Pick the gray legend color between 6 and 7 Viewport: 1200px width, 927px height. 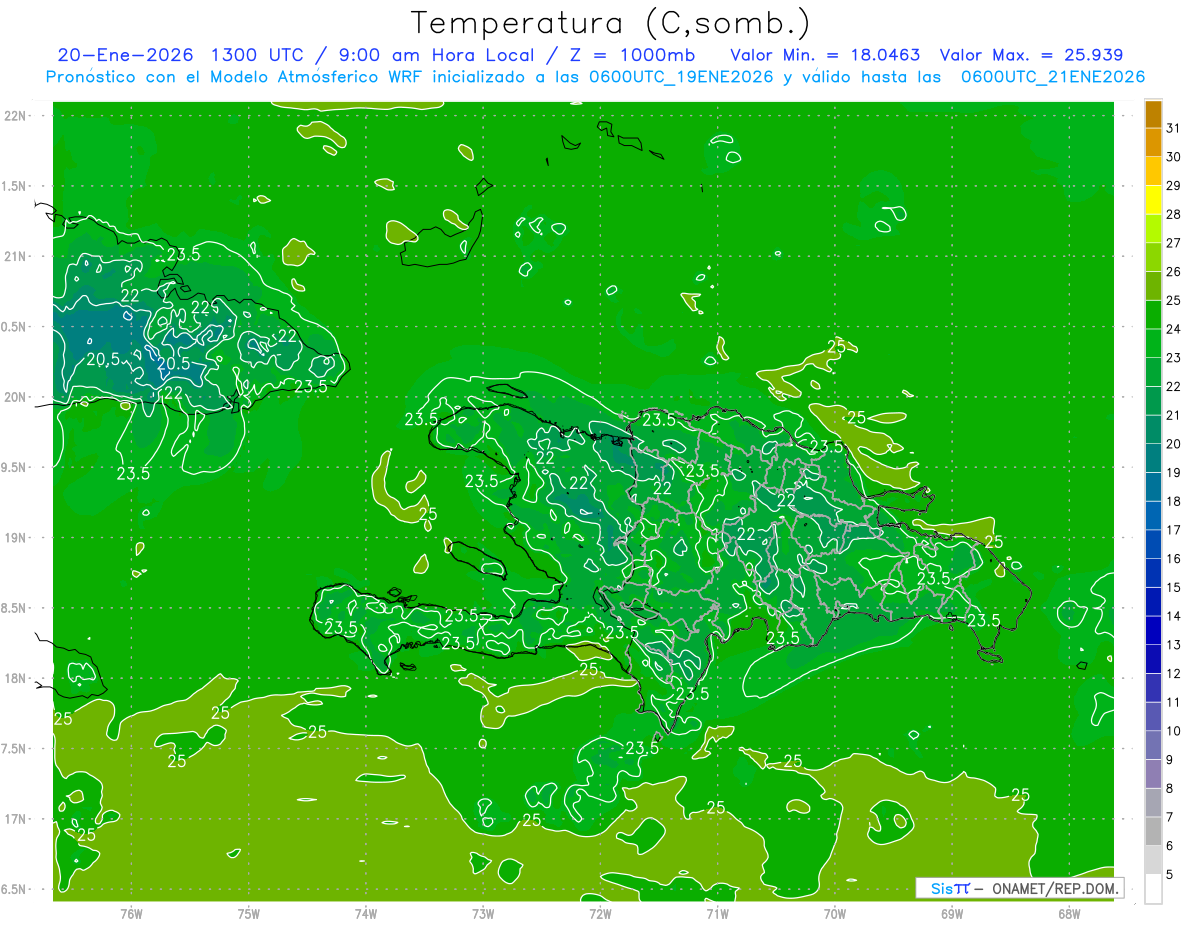[x=1153, y=831]
